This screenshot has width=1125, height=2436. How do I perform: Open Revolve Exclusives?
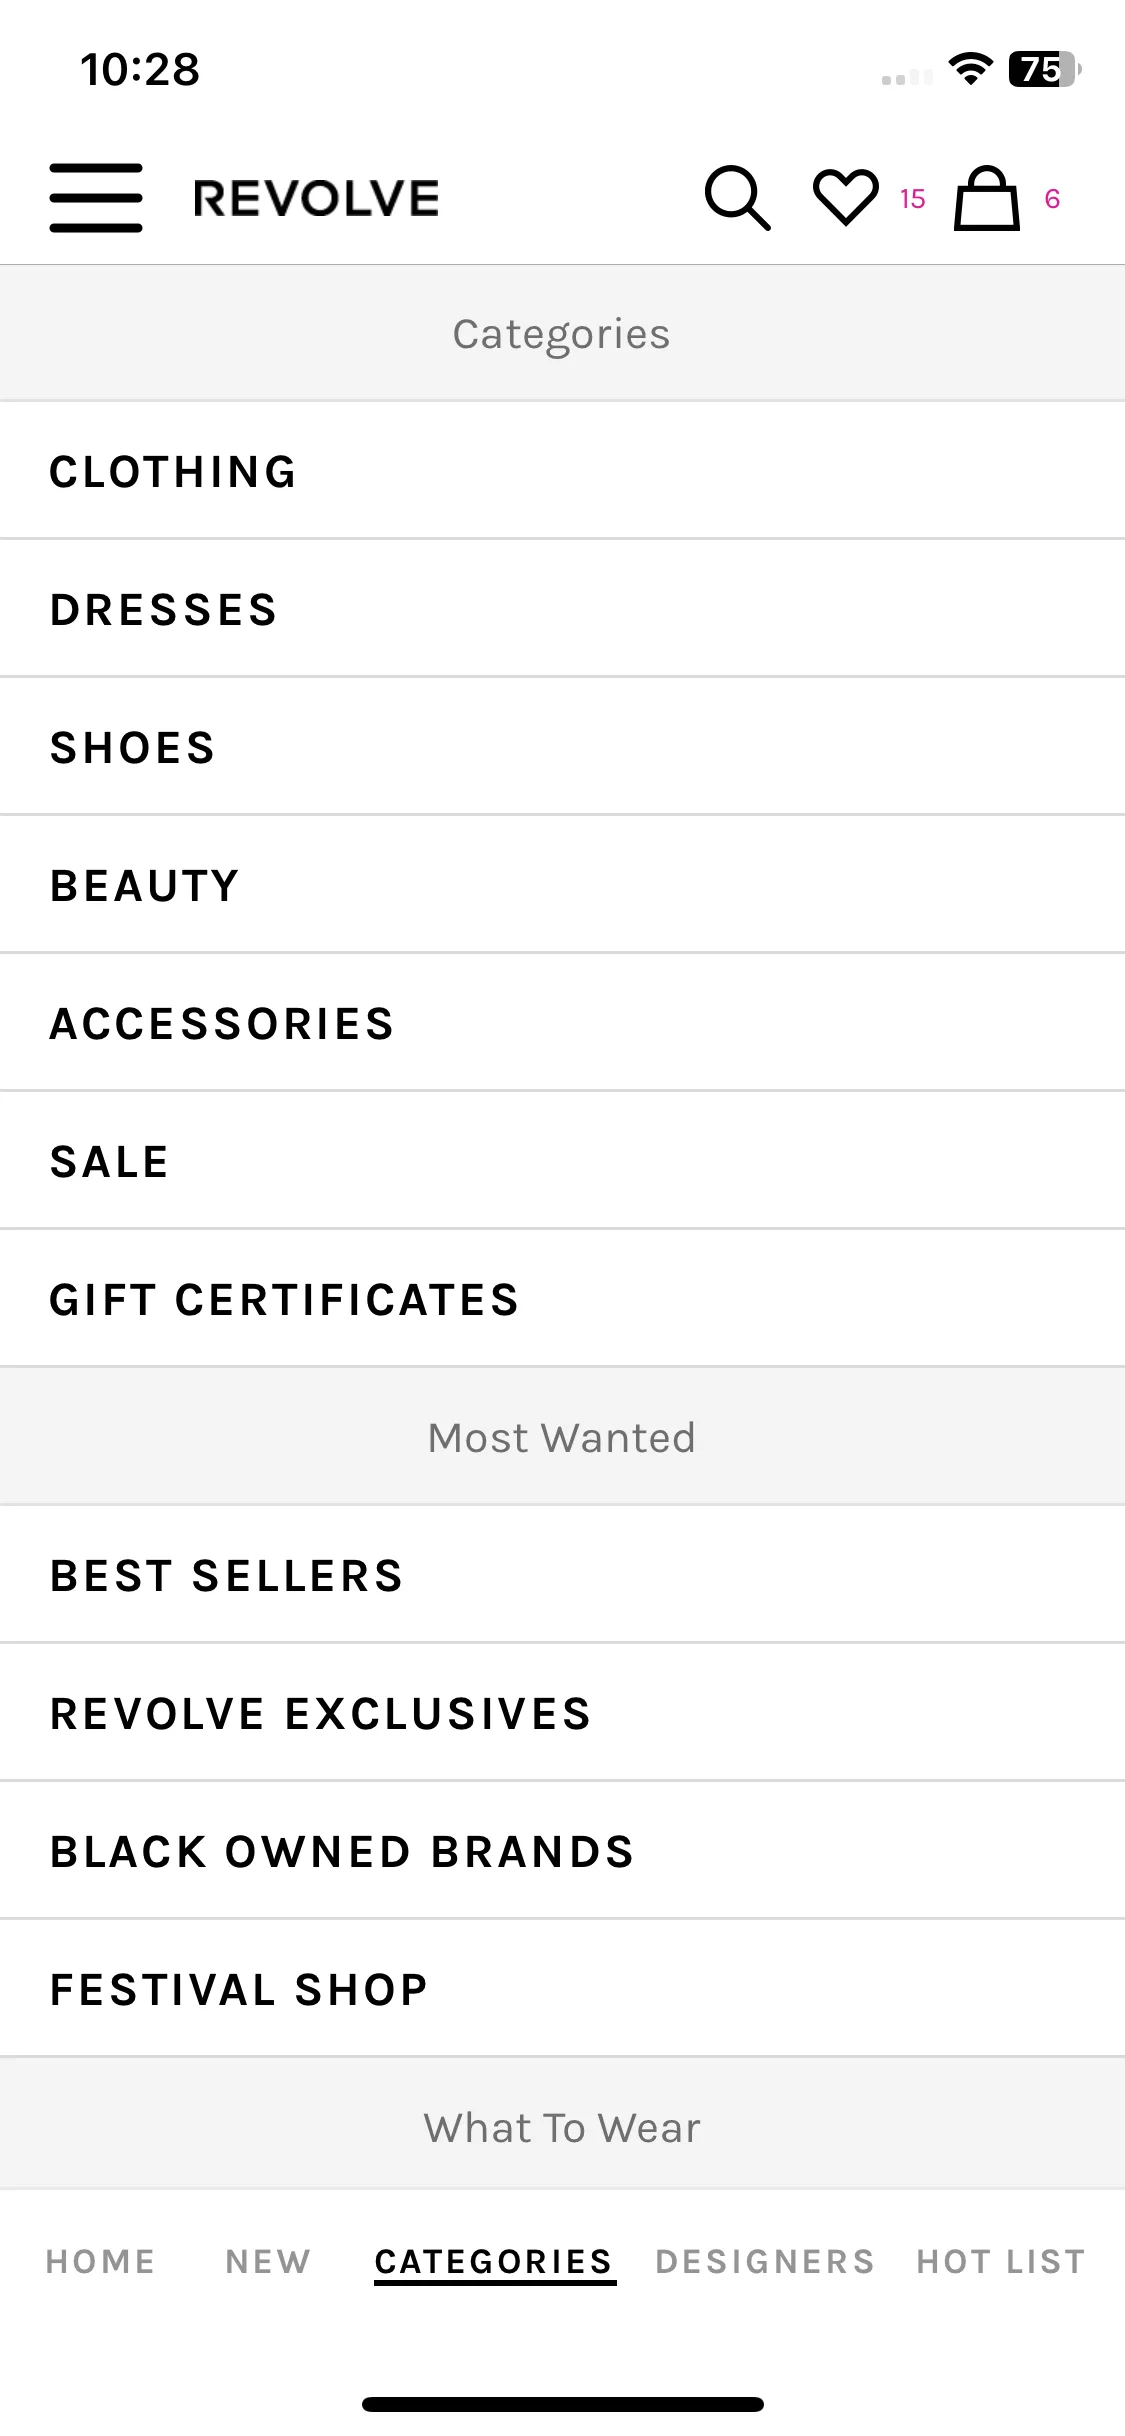pos(562,1713)
